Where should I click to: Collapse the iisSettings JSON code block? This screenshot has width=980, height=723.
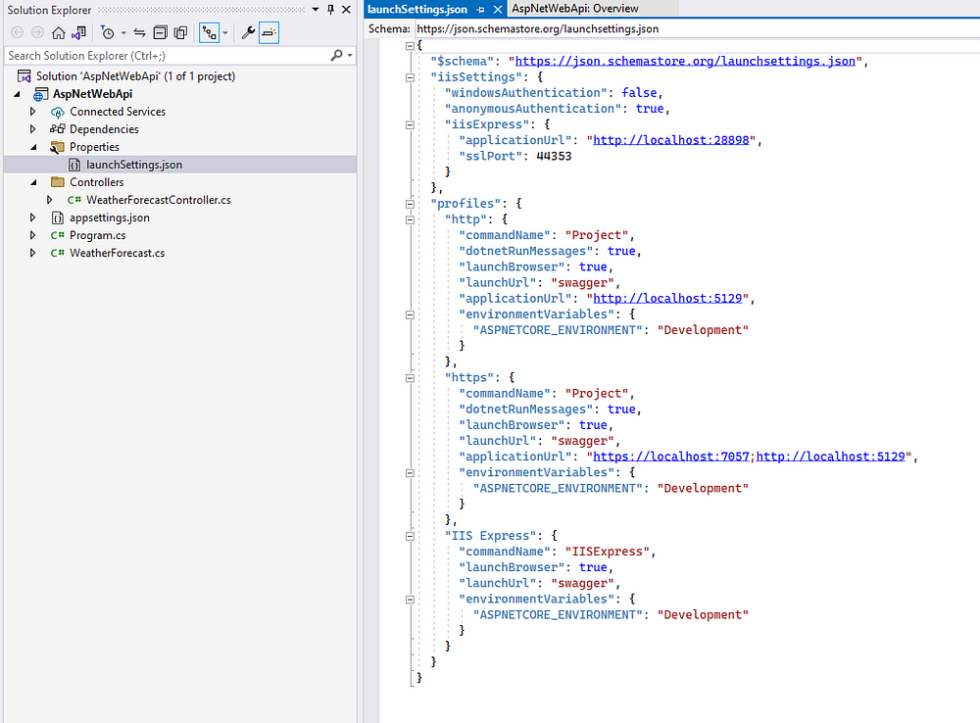tap(409, 76)
